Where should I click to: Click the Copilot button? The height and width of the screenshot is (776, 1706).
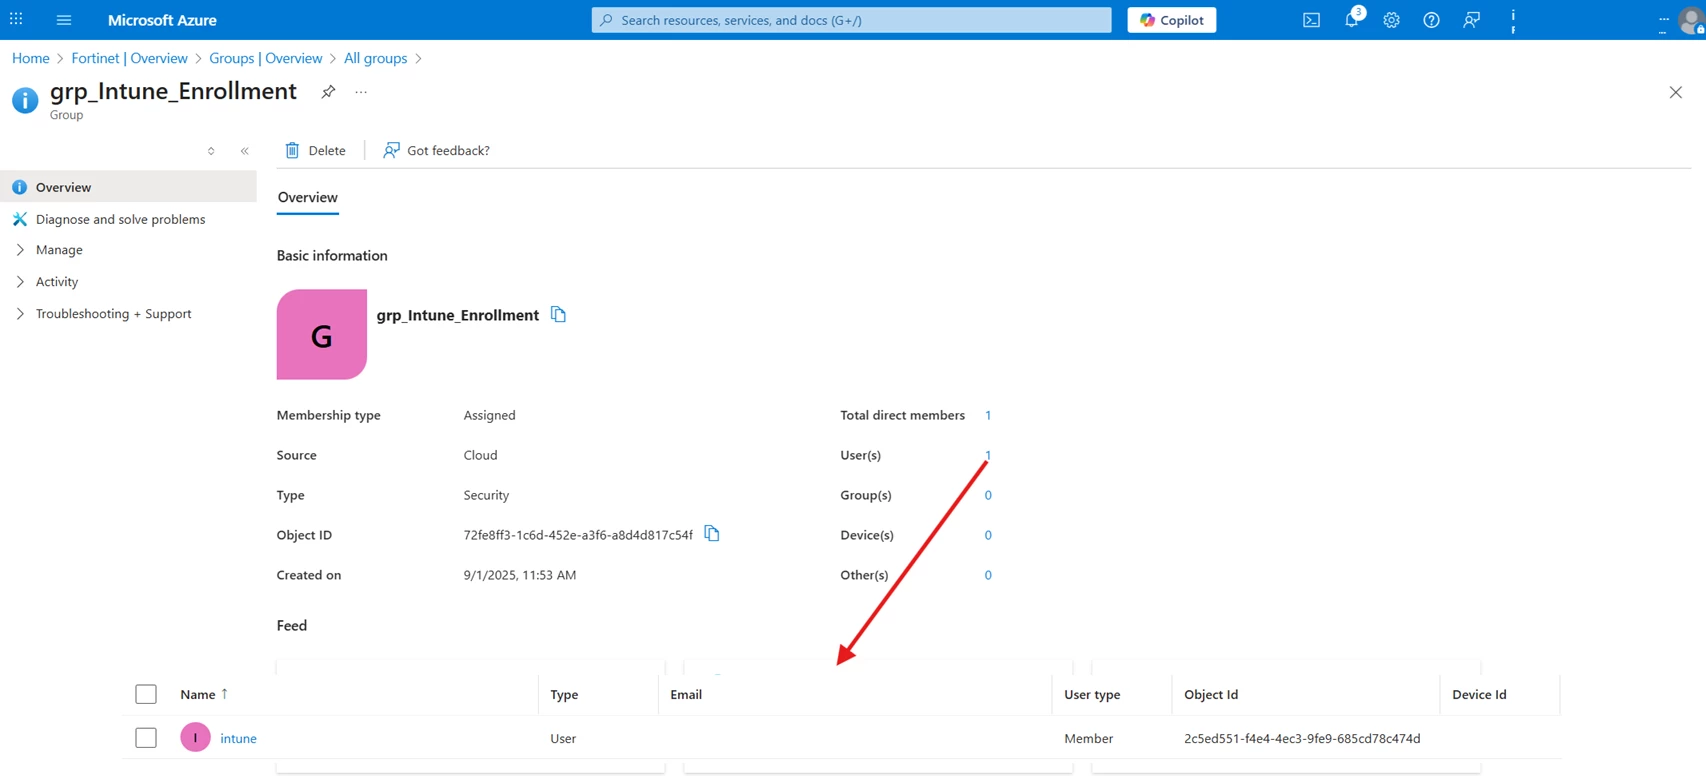point(1171,20)
